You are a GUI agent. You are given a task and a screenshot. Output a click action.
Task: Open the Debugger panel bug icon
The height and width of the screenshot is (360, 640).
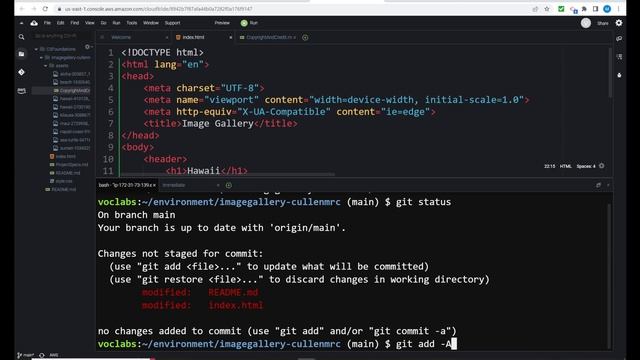pyautogui.click(x=619, y=75)
